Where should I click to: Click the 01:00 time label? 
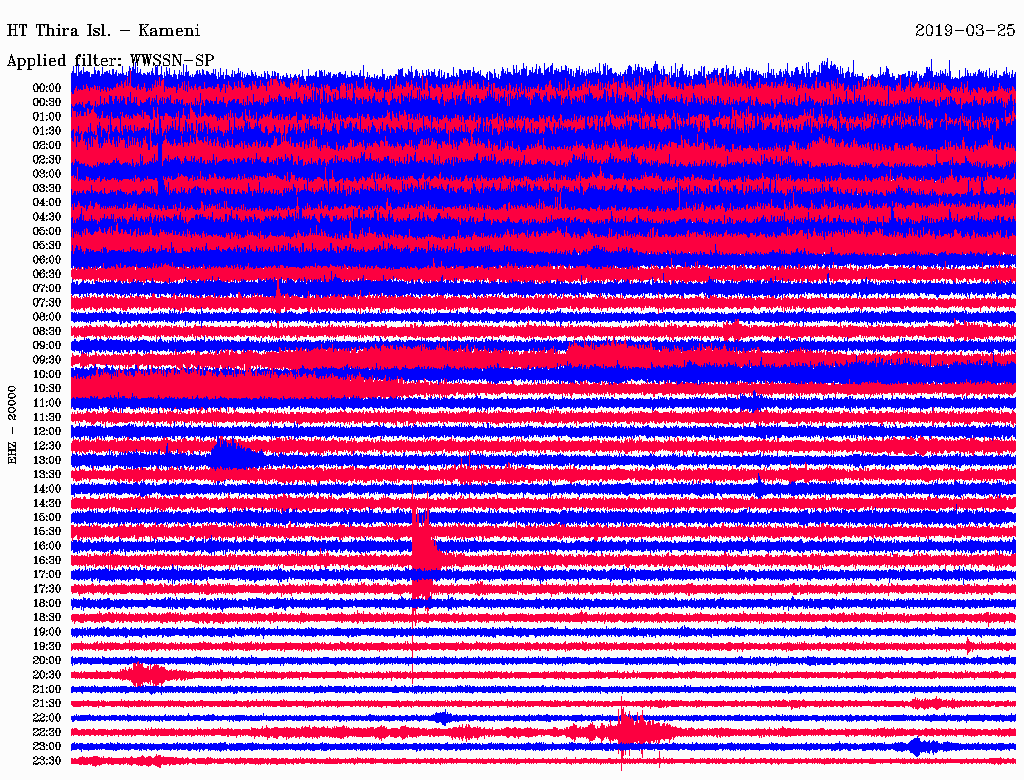click(x=47, y=117)
